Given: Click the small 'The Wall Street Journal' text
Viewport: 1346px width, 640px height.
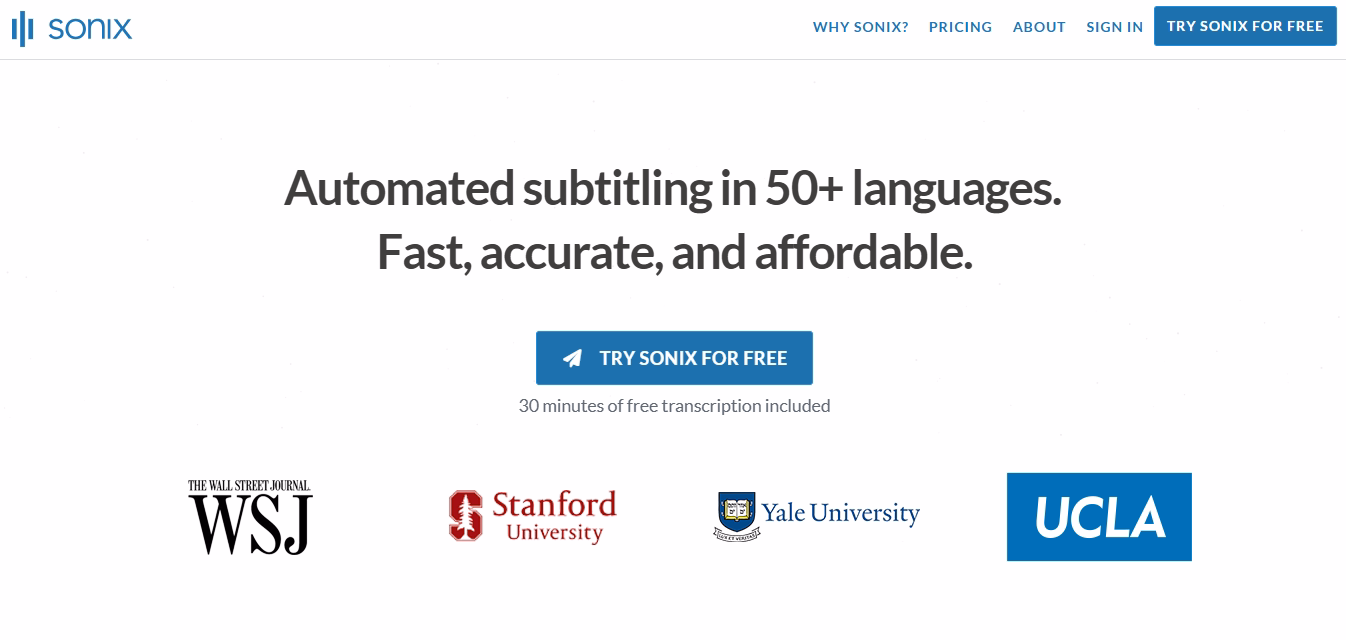Looking at the screenshot, I should [249, 486].
